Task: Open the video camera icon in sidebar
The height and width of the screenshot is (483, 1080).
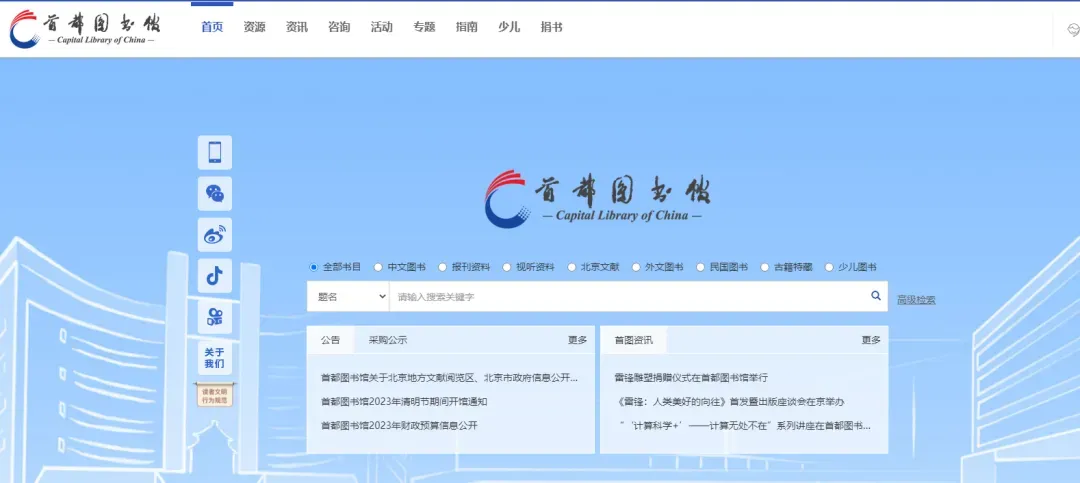Action: click(x=214, y=317)
